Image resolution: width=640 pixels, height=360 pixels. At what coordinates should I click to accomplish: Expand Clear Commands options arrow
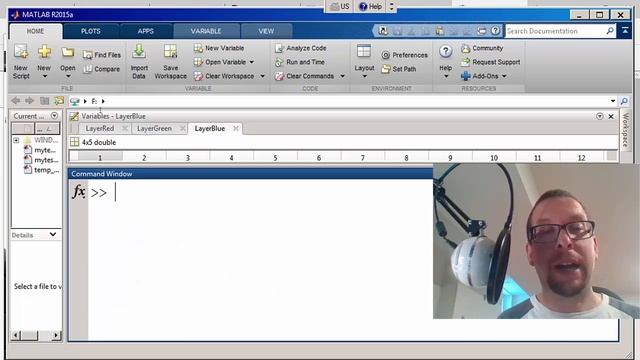tap(343, 76)
